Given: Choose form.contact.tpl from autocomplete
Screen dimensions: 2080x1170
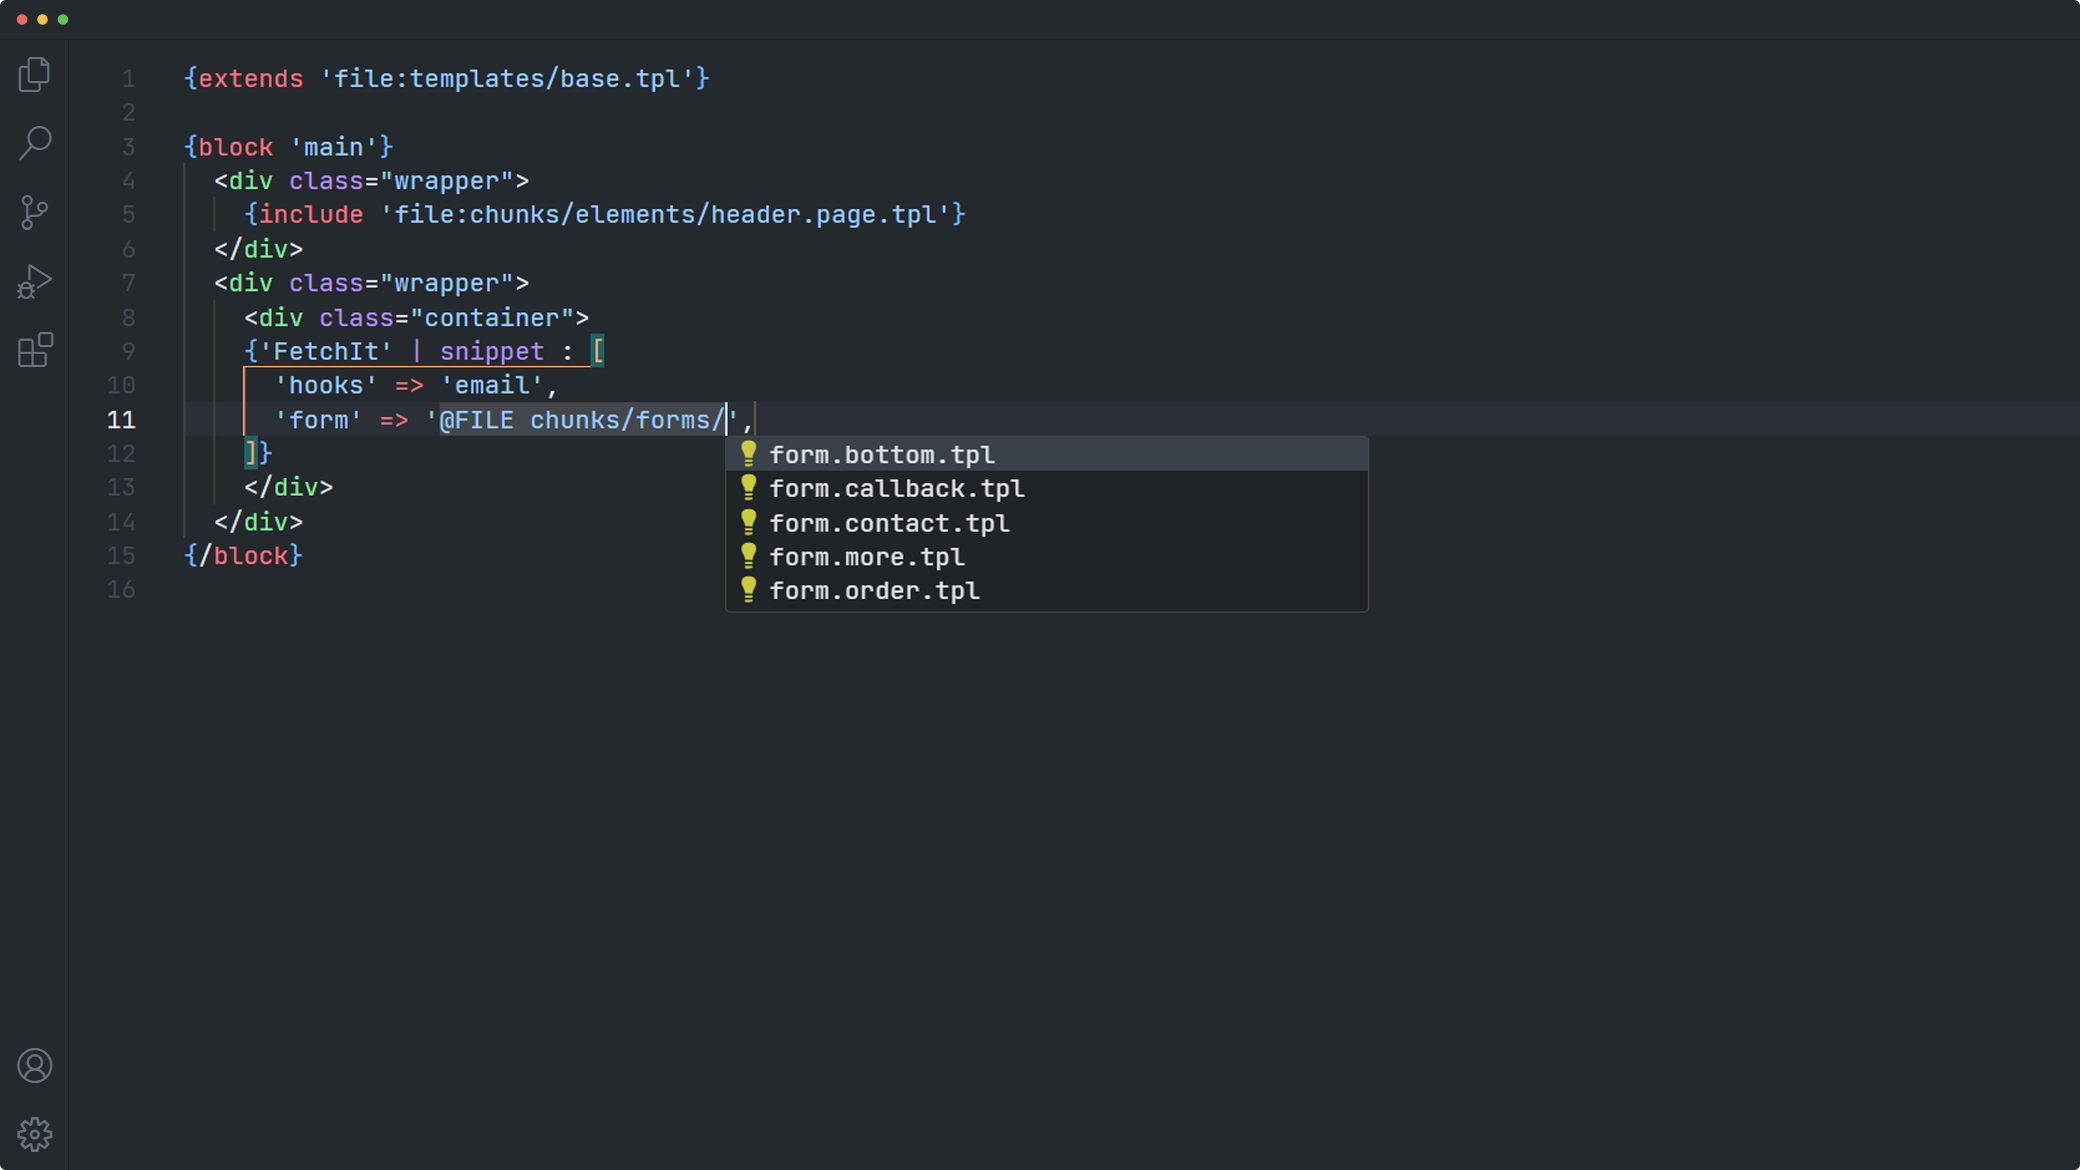Looking at the screenshot, I should click(x=889, y=523).
